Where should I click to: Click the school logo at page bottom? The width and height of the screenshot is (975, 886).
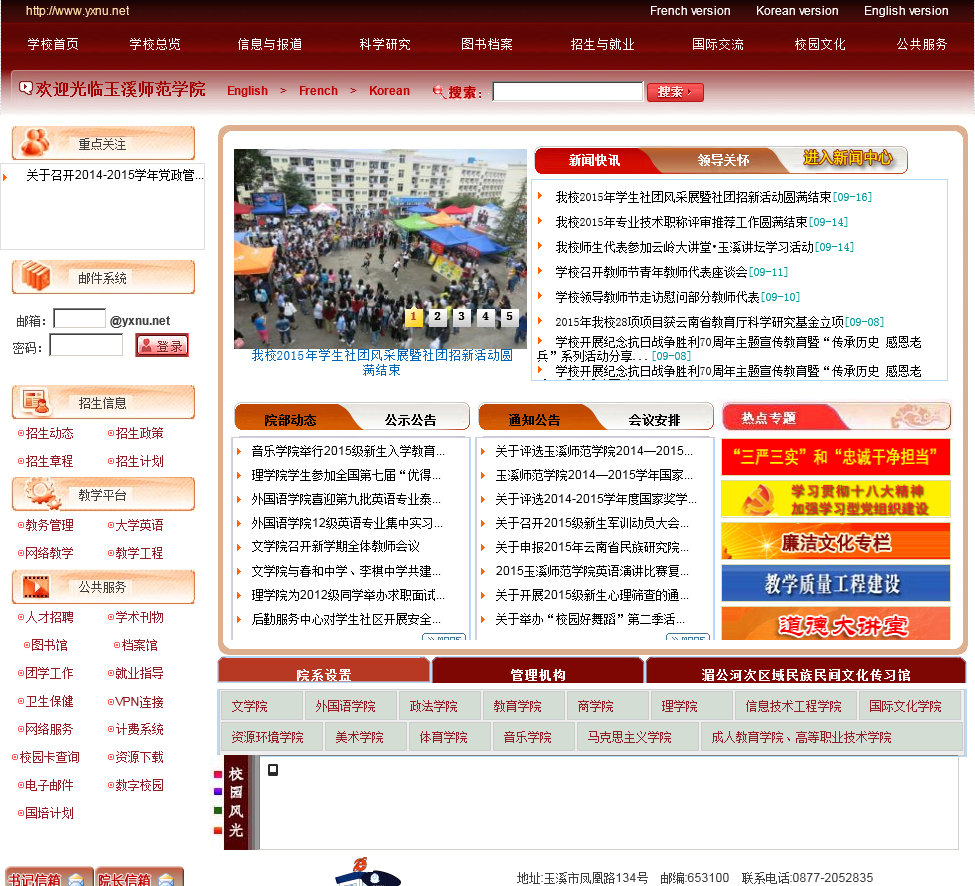367,872
